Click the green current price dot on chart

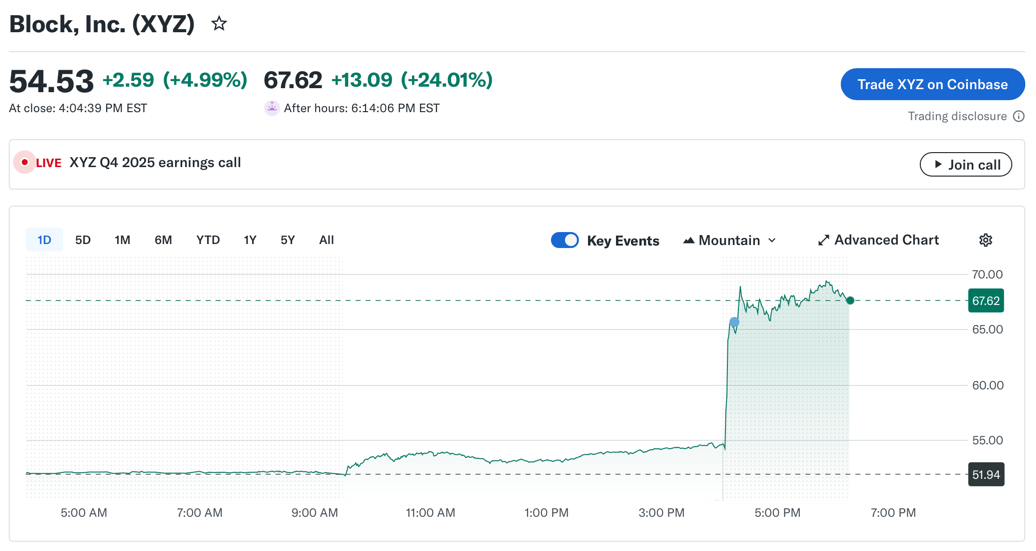tap(850, 300)
